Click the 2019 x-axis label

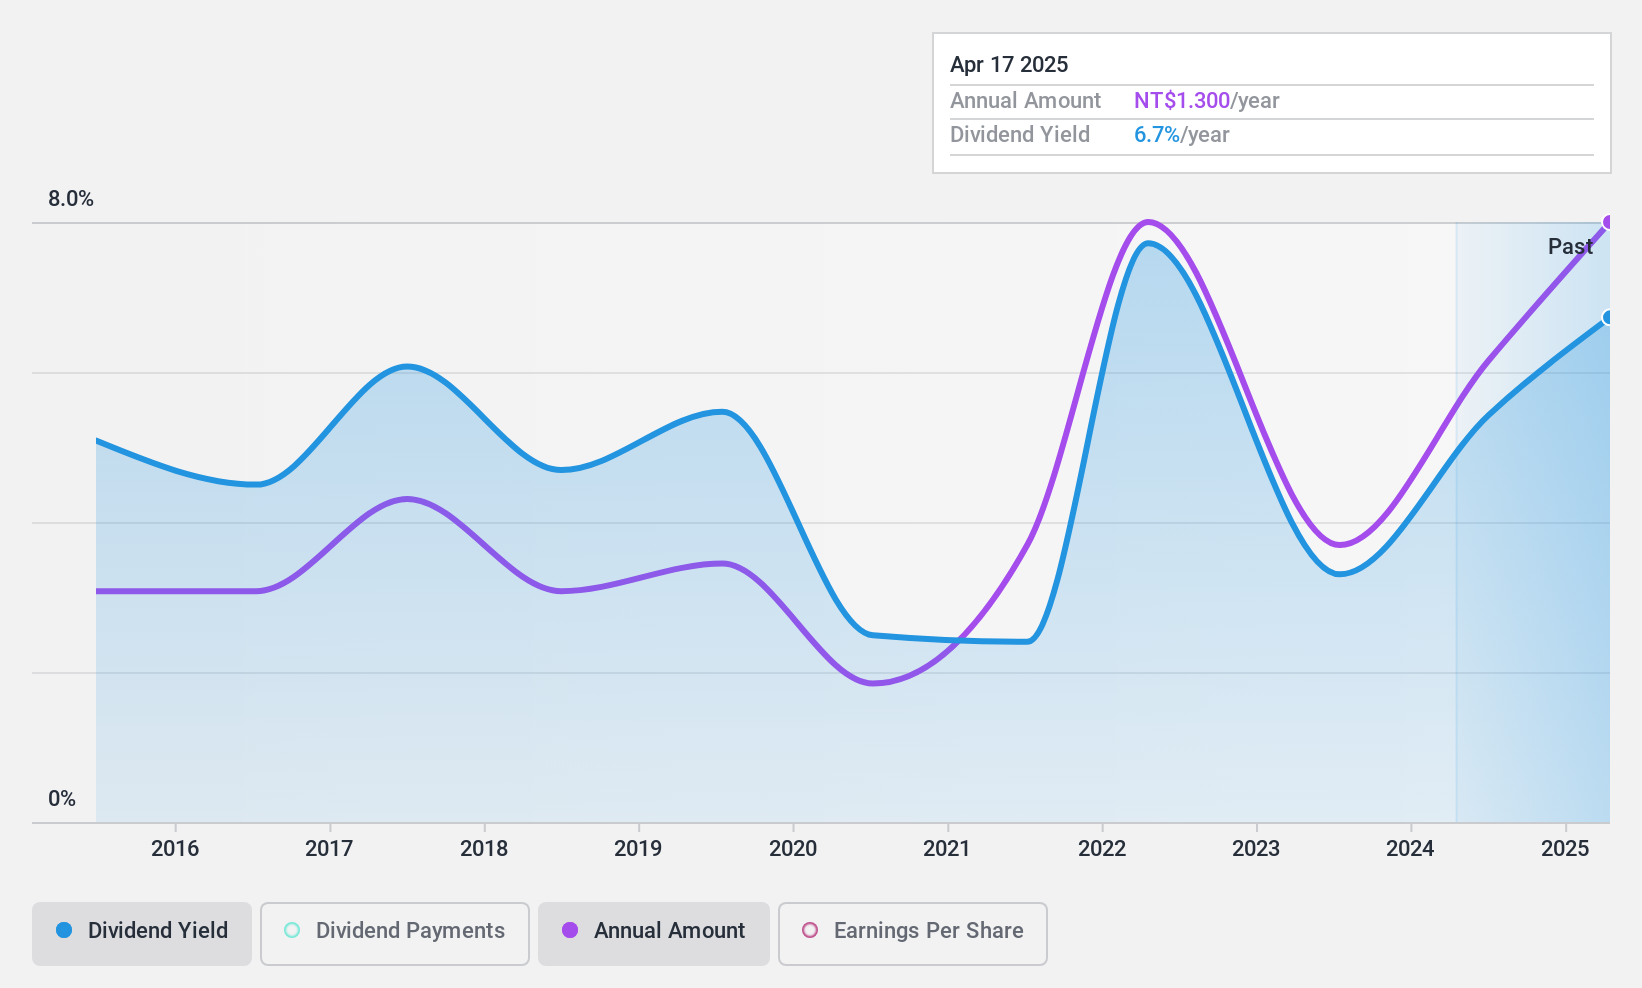click(638, 849)
